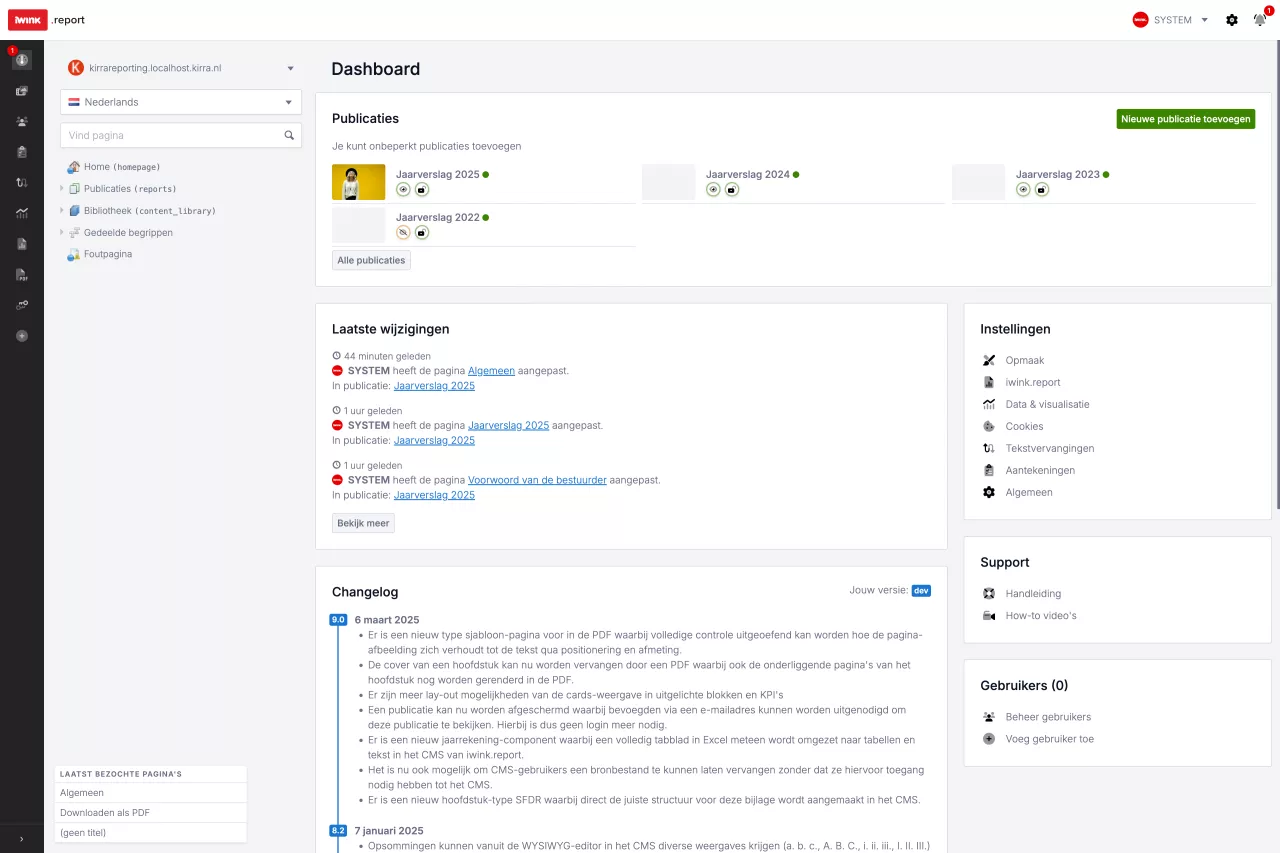
Task: Open the line chart icon in sidebar
Action: click(x=22, y=213)
